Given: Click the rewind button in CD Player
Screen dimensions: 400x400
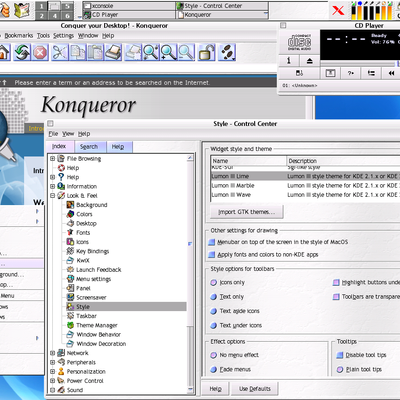Looking at the screenshot, I should pos(391,73).
